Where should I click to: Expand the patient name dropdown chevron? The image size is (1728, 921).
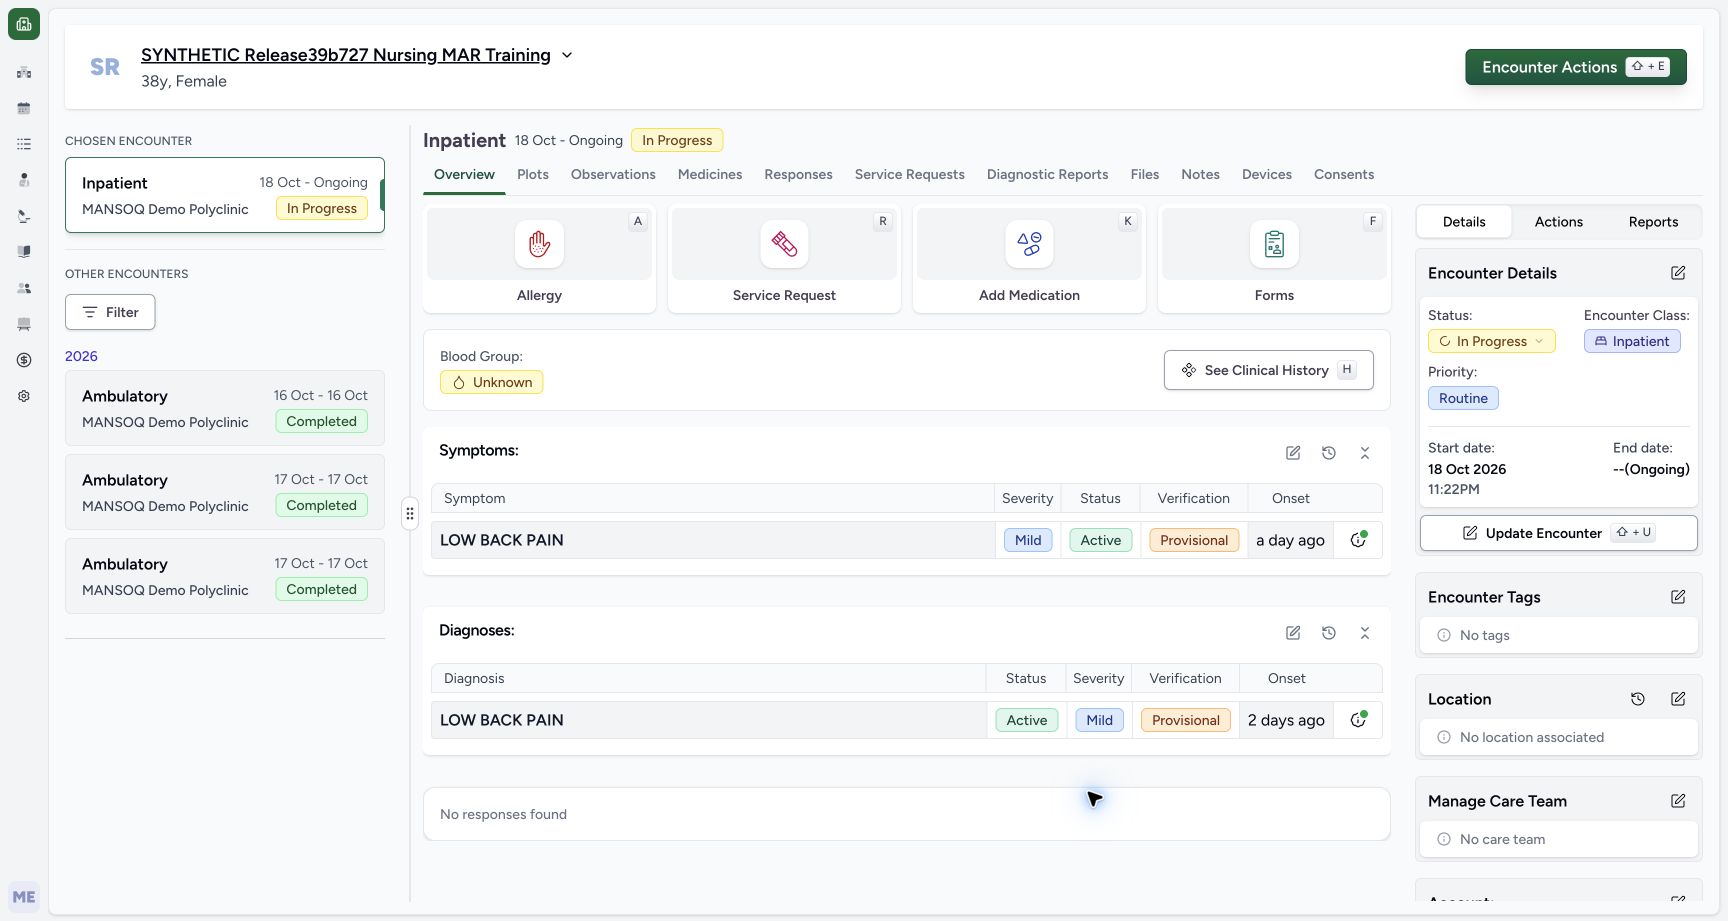567,55
